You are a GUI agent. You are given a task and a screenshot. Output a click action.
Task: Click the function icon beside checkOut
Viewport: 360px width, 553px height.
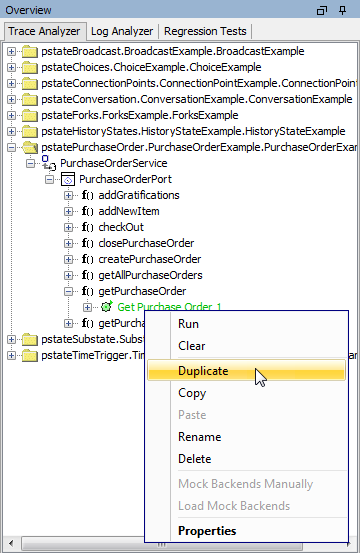[x=87, y=227]
